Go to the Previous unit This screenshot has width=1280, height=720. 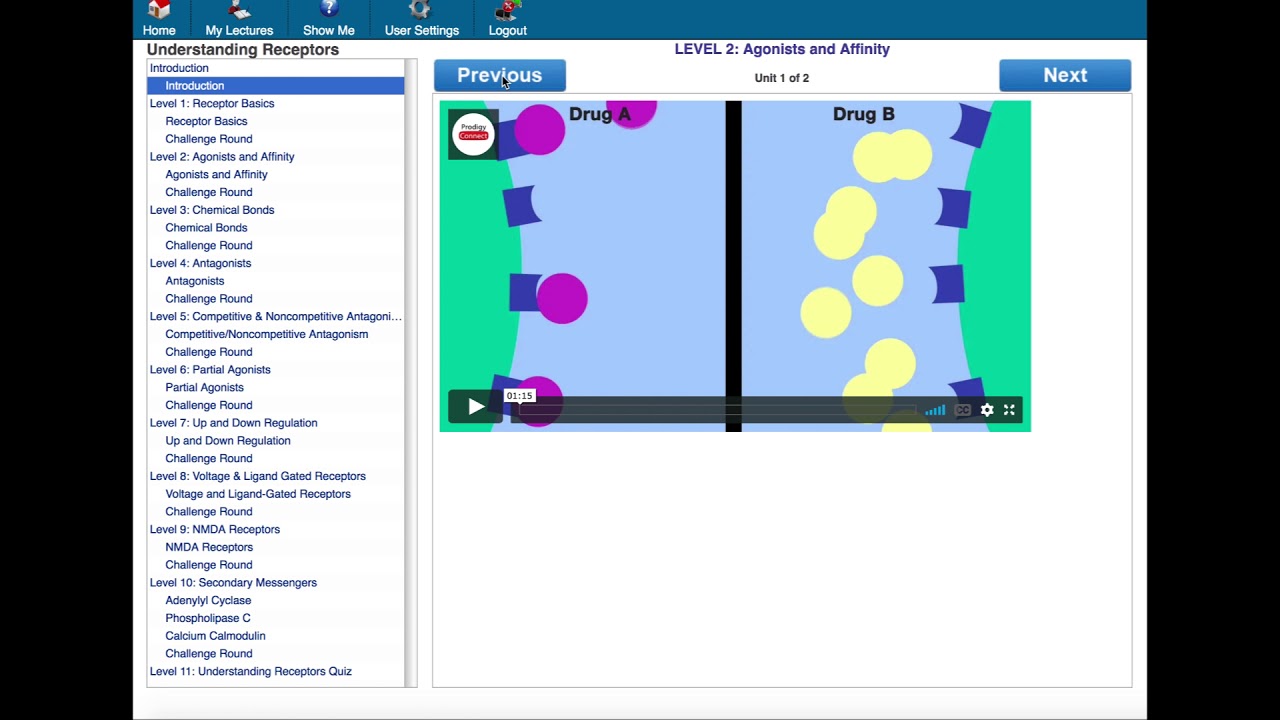coord(500,76)
